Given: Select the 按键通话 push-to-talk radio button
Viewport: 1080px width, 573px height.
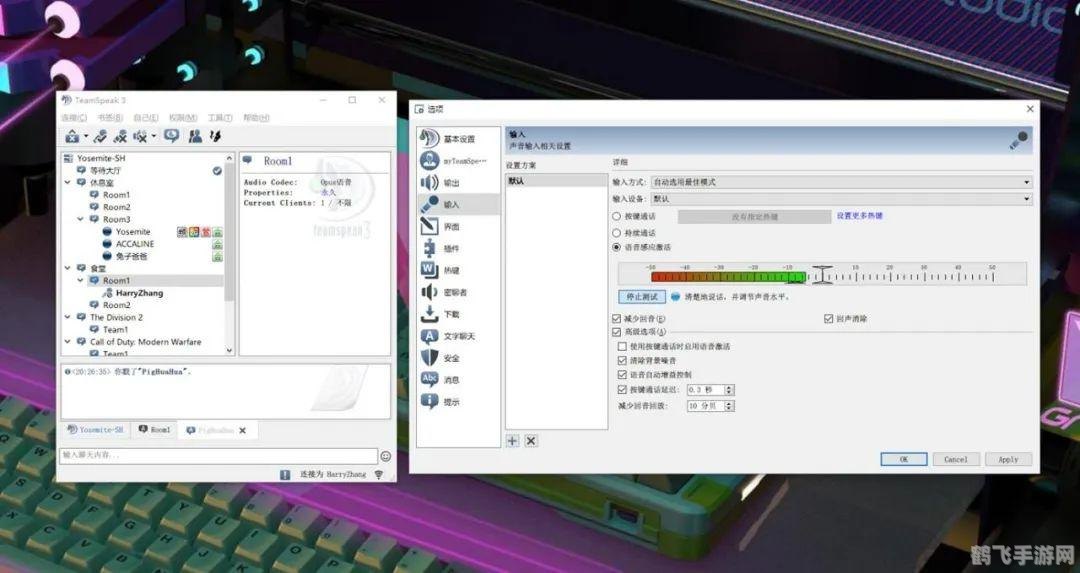Looking at the screenshot, I should tap(616, 216).
